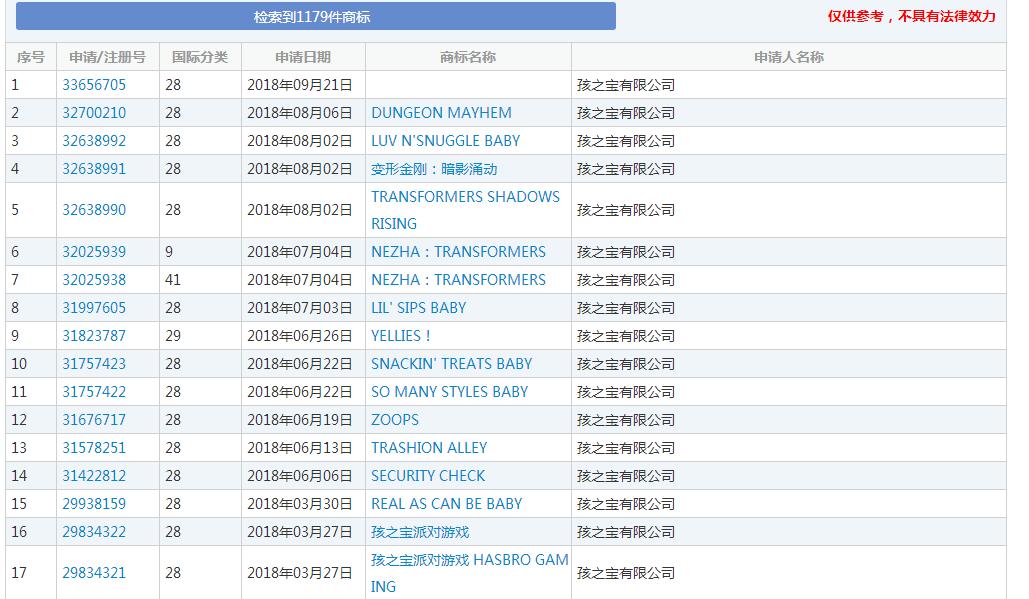This screenshot has height=599, width=1029.
Task: Open NEZHA : TRANSFORMERS in class 9 row
Action: click(458, 252)
